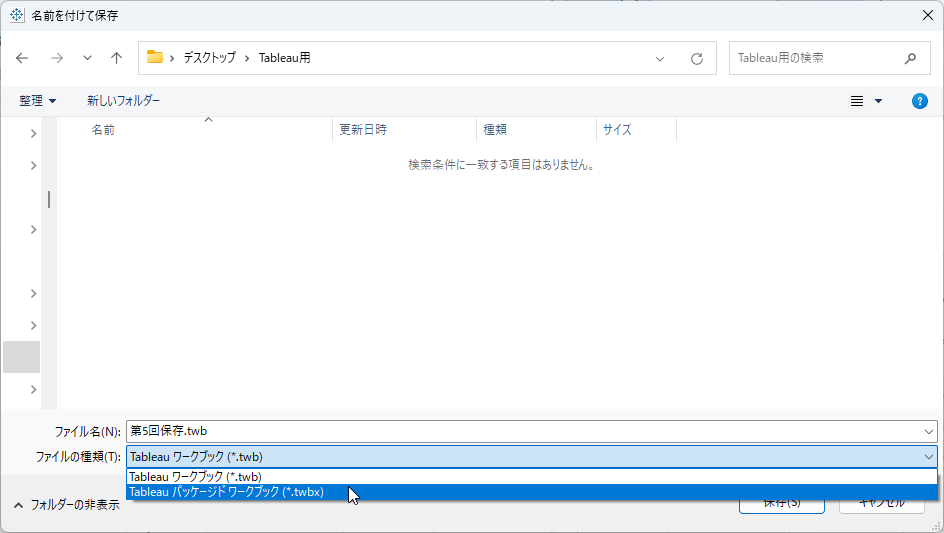Sort by 更新日時 column header
The image size is (944, 533).
363,130
